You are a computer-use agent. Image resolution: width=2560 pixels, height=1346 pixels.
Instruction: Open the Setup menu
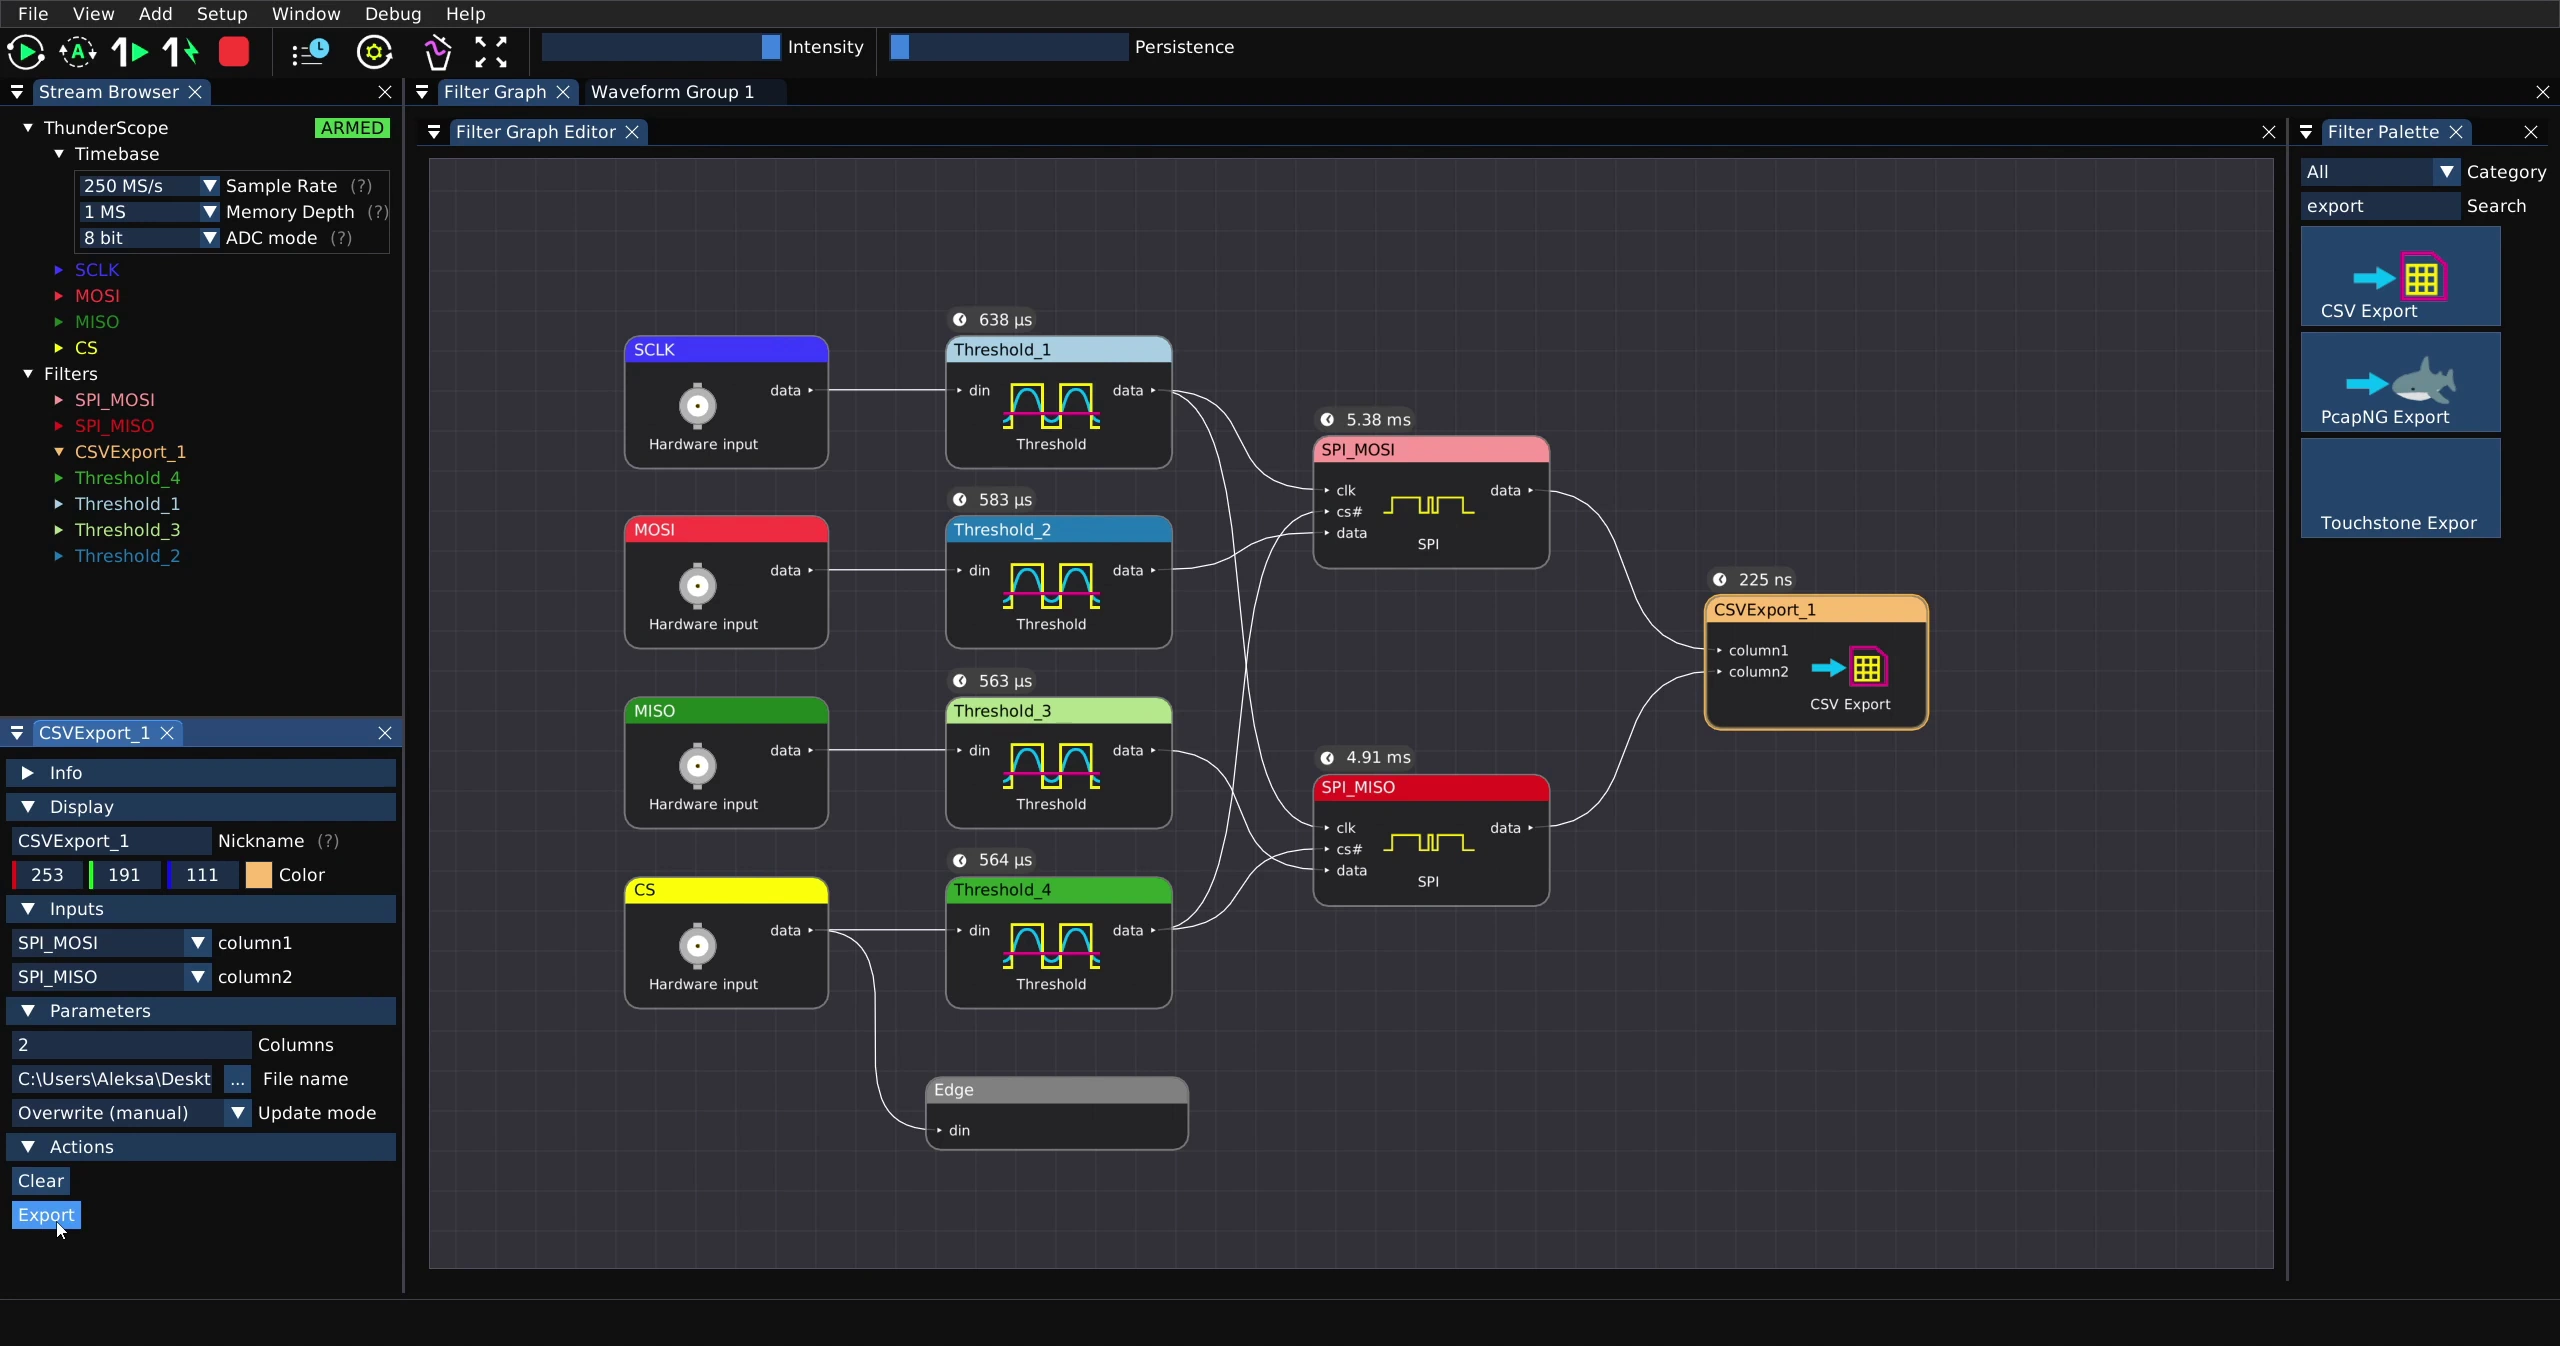(222, 14)
